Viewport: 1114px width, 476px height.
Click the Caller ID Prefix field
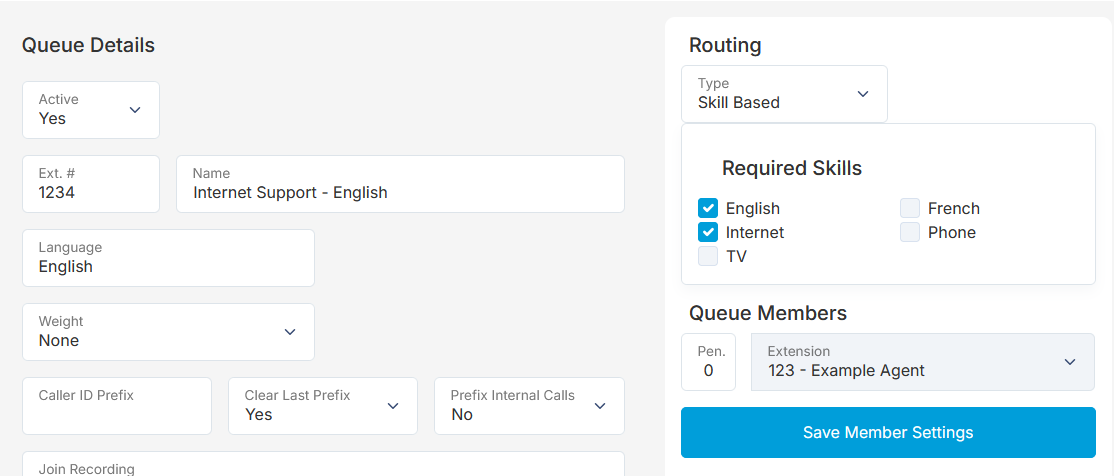[x=117, y=406]
